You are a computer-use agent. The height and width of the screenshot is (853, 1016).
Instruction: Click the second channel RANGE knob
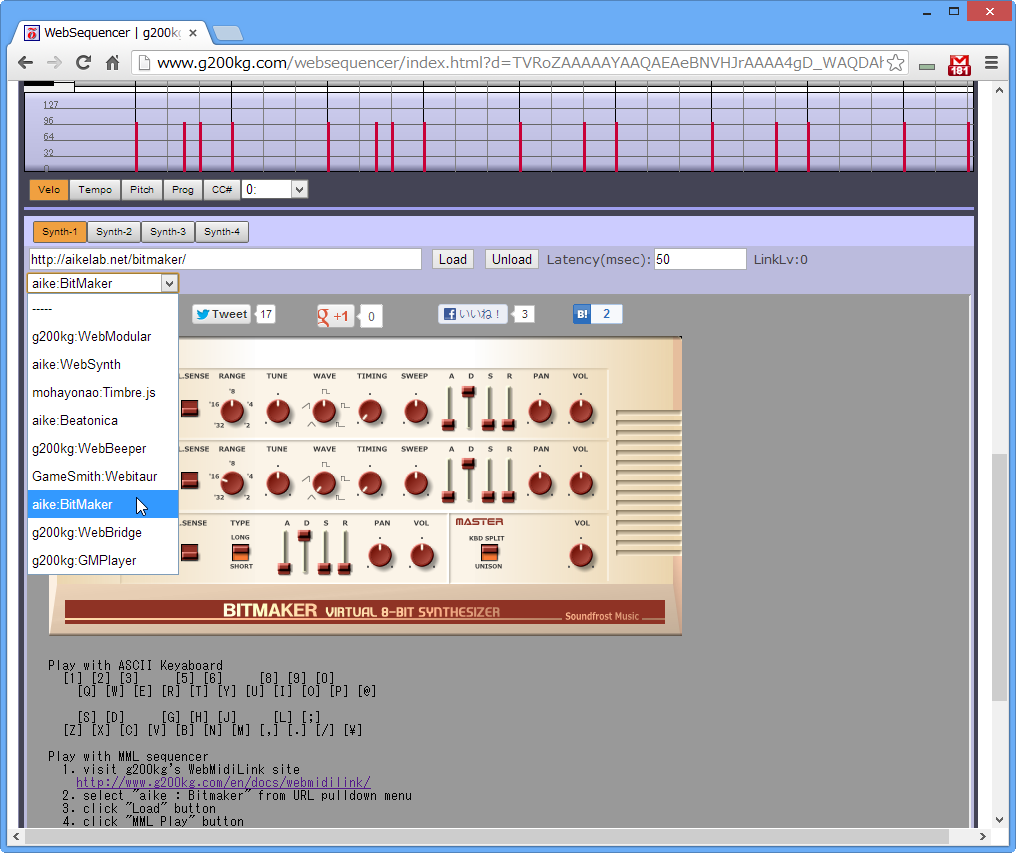pos(232,484)
